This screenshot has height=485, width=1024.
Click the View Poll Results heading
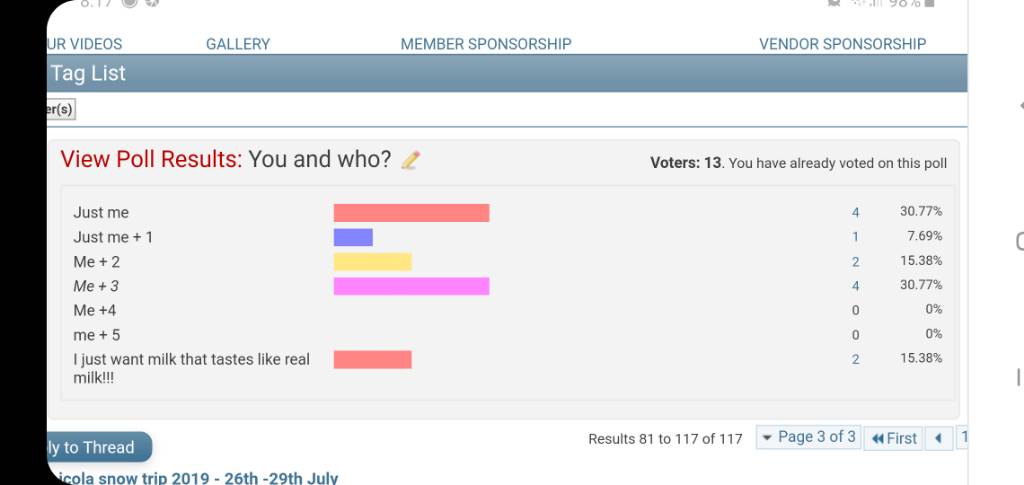click(152, 159)
